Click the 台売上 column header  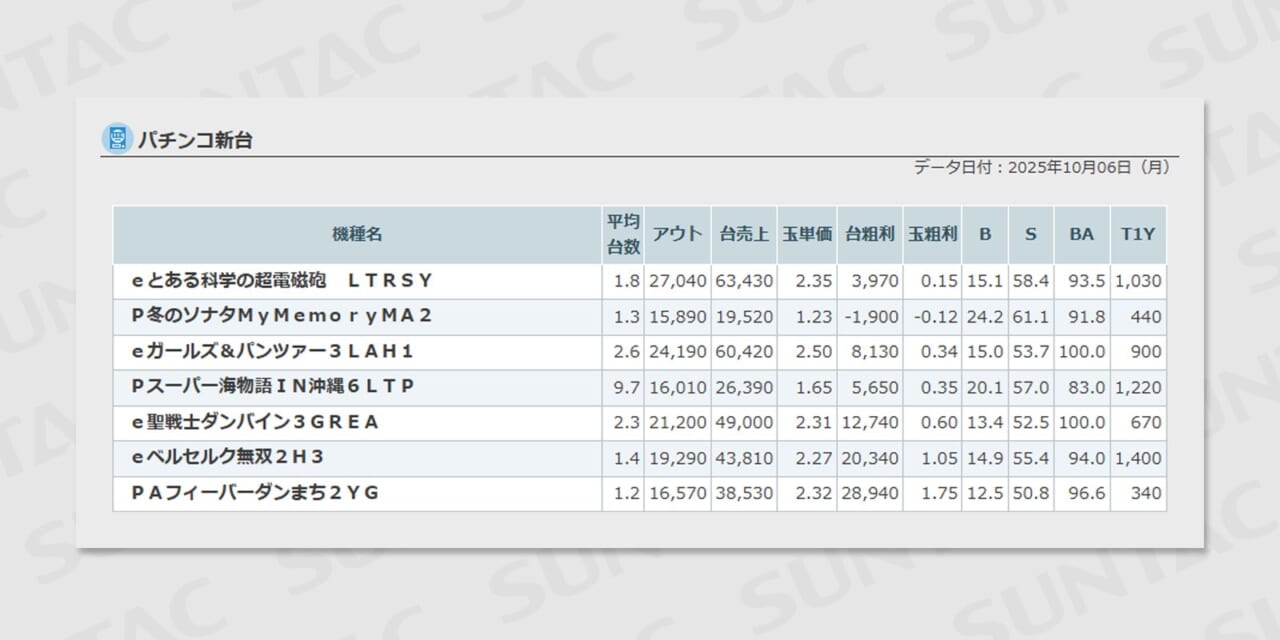point(743,234)
